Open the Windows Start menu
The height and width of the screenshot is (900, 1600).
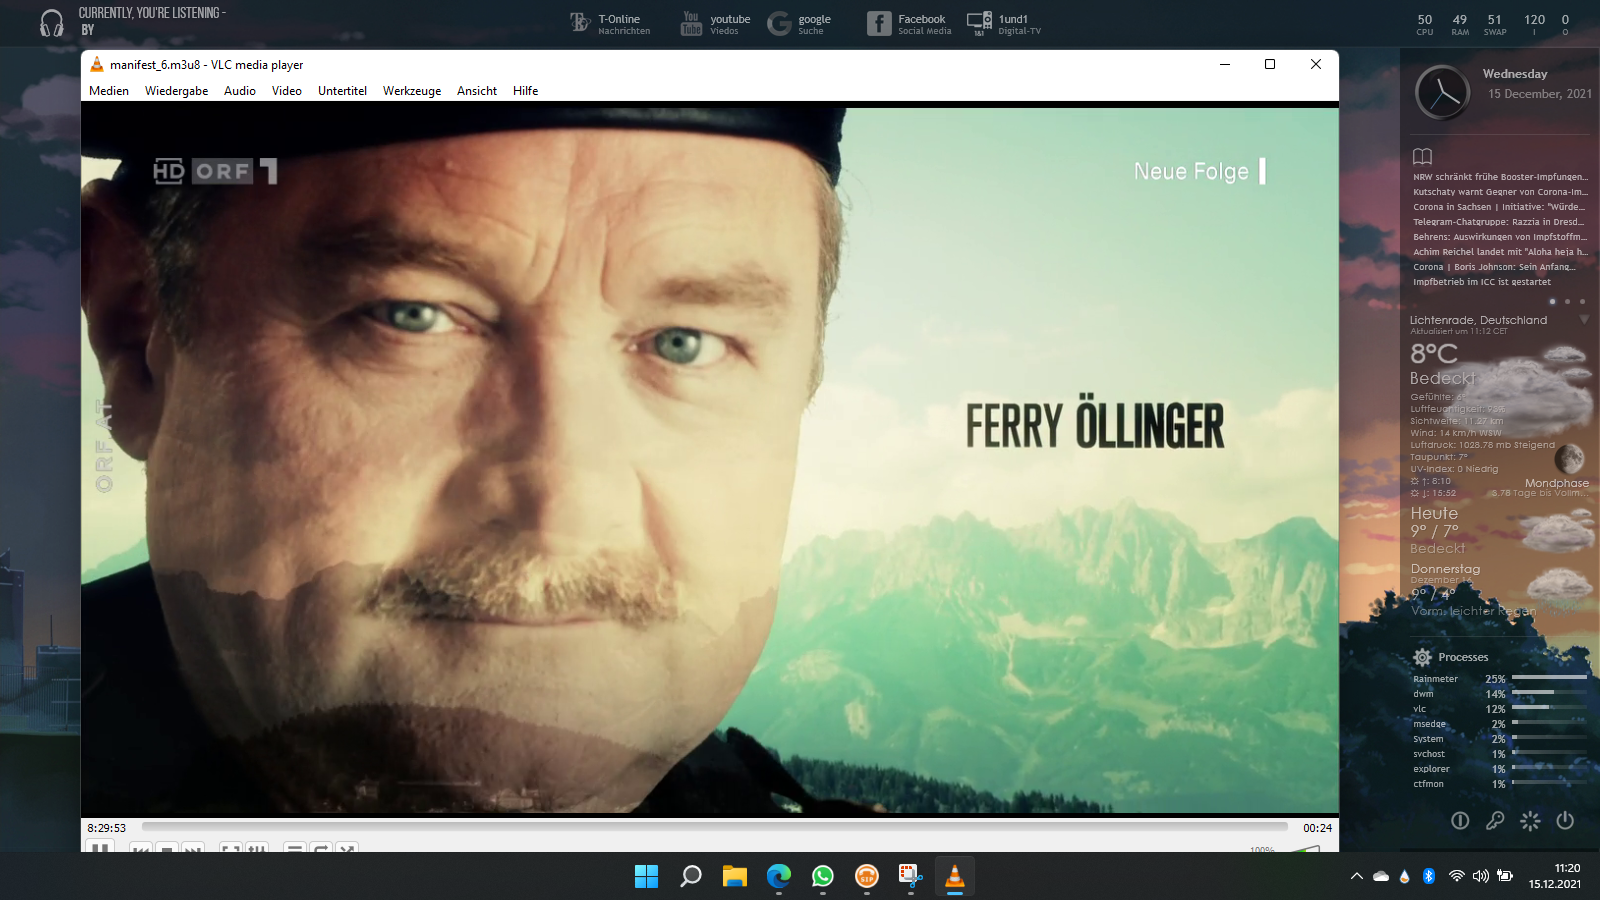[x=646, y=876]
